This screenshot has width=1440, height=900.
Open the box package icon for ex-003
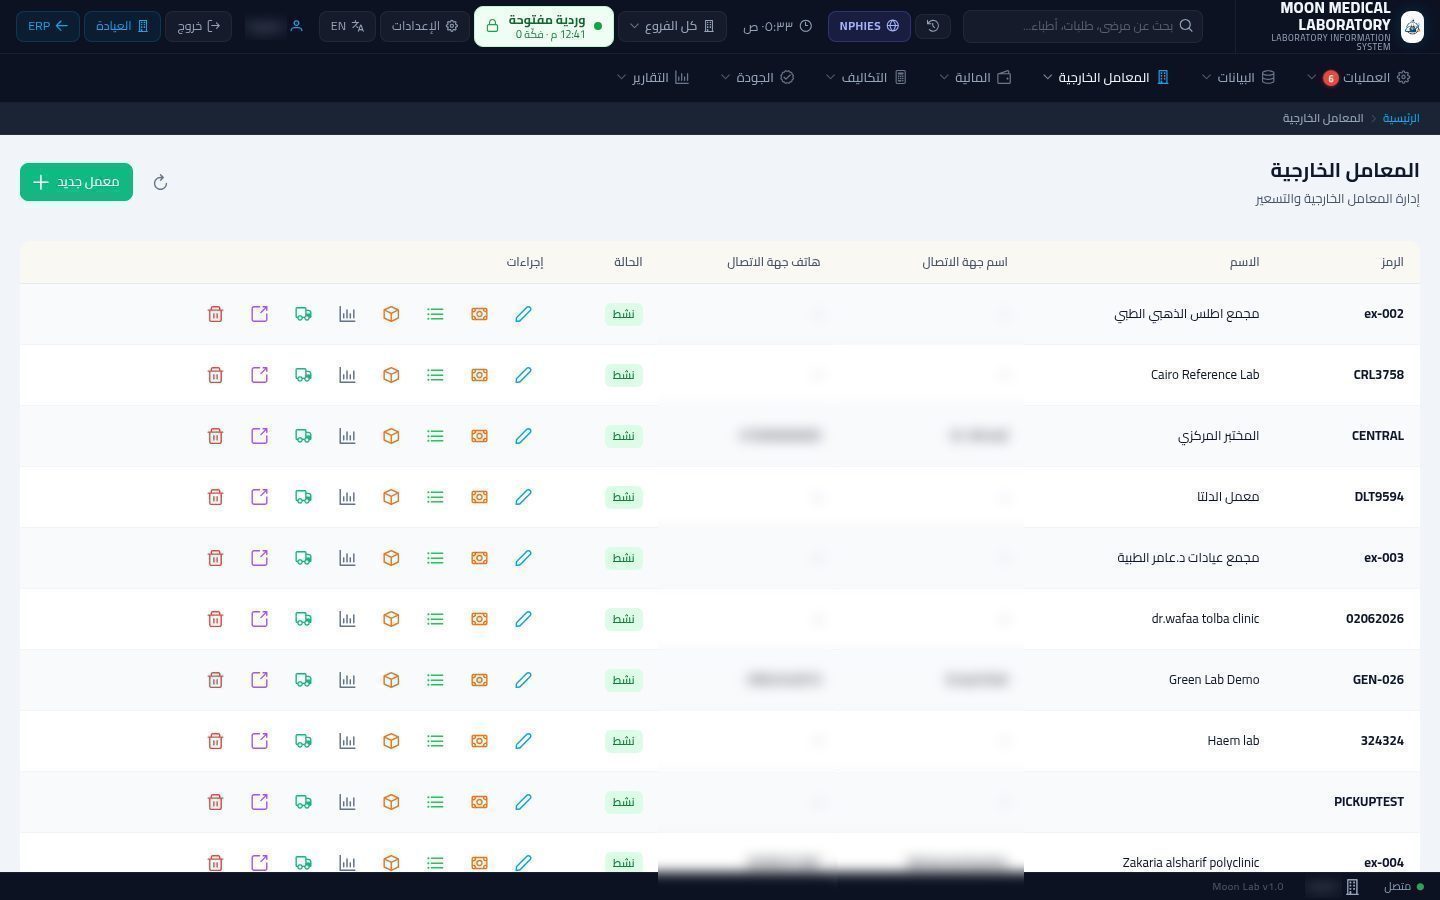point(391,558)
